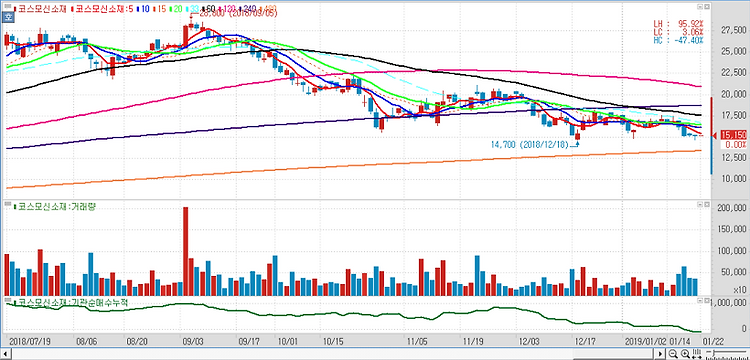Click the LH : 95.92% readout
750x360 pixels.
coord(678,23)
